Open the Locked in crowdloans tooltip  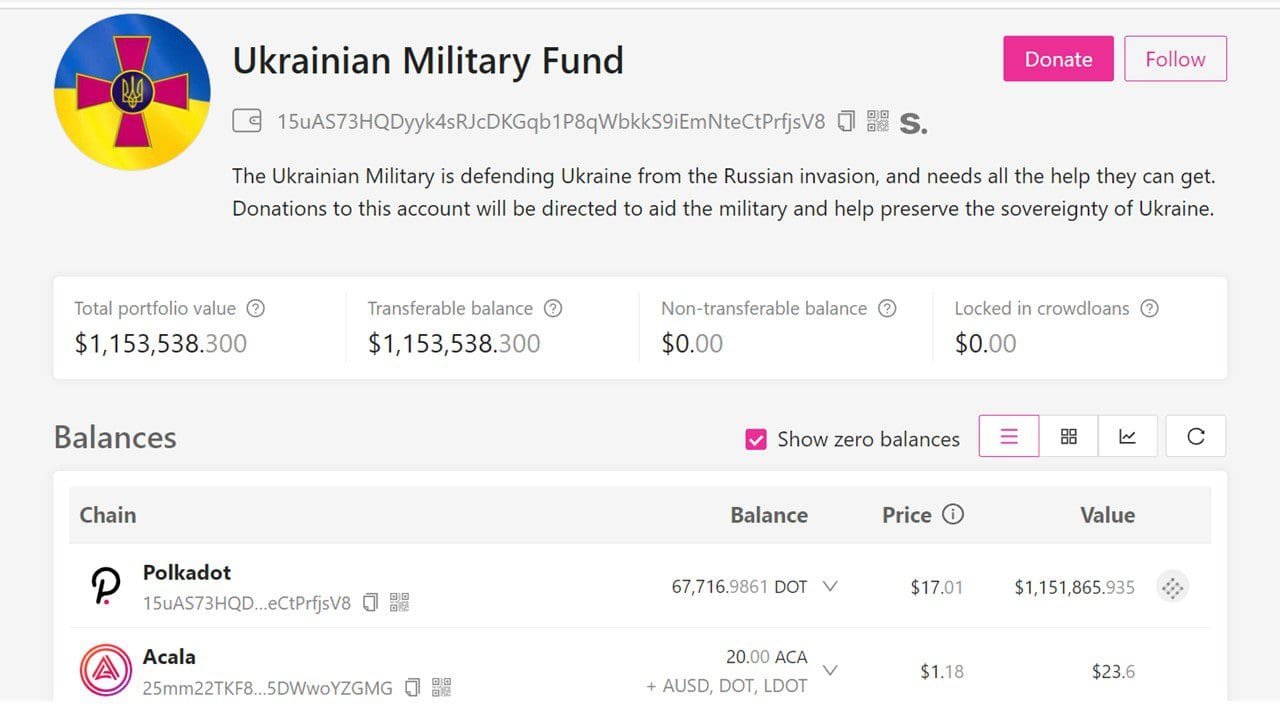pyautogui.click(x=1150, y=308)
